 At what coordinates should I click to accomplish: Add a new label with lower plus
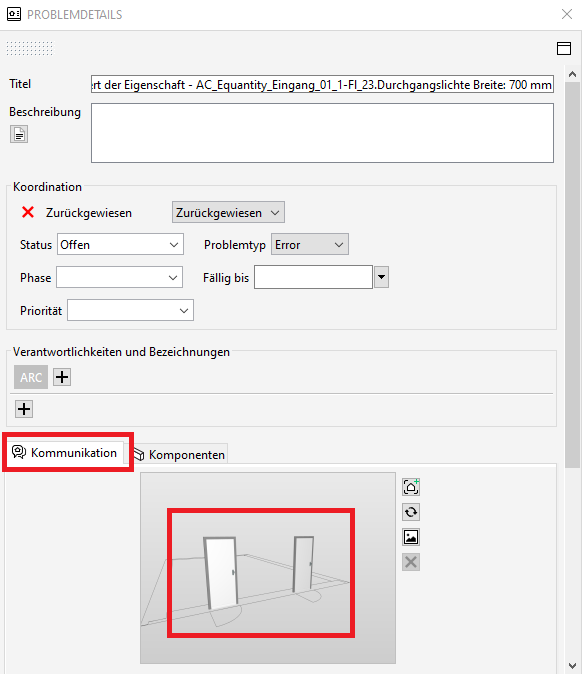tap(24, 409)
